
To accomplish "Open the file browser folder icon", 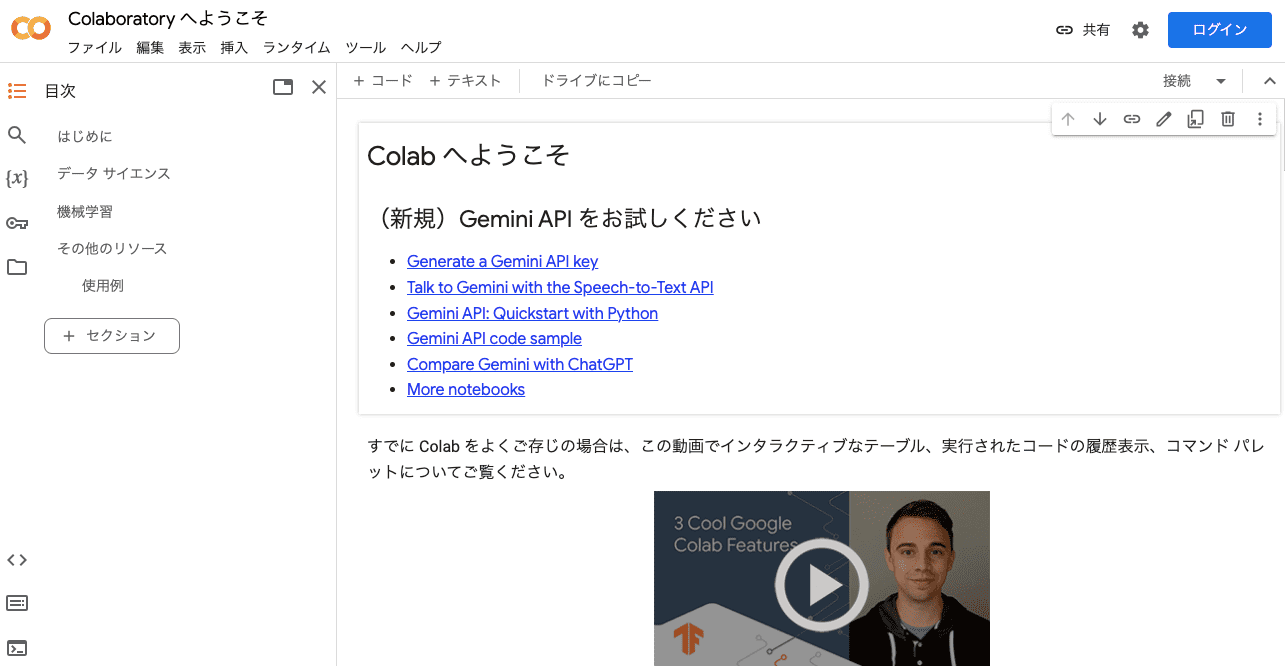I will coord(17,267).
